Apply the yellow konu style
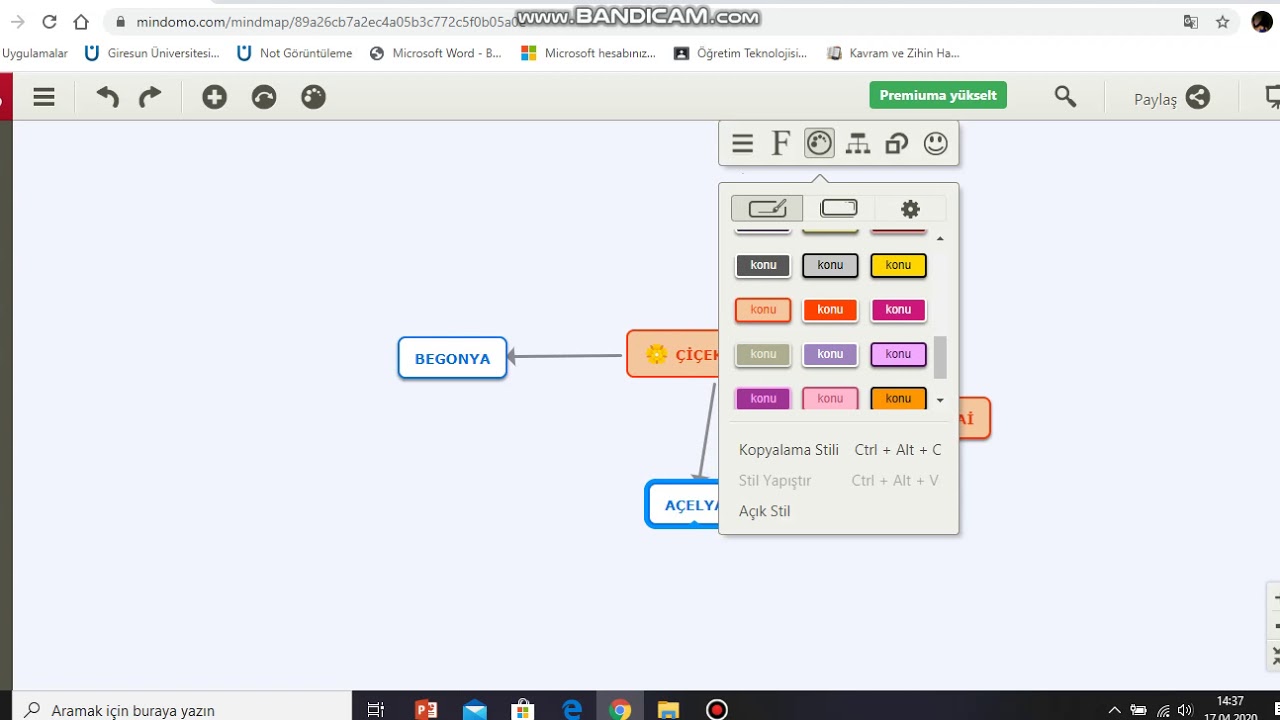This screenshot has height=720, width=1280. coord(898,265)
